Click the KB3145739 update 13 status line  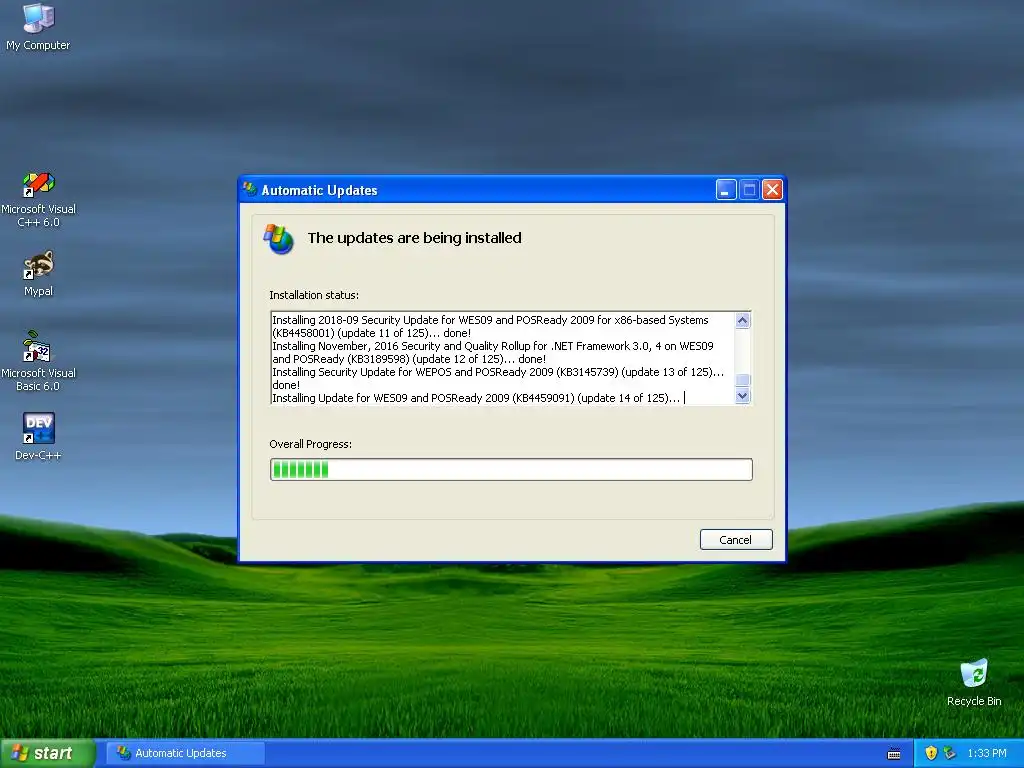pos(498,378)
